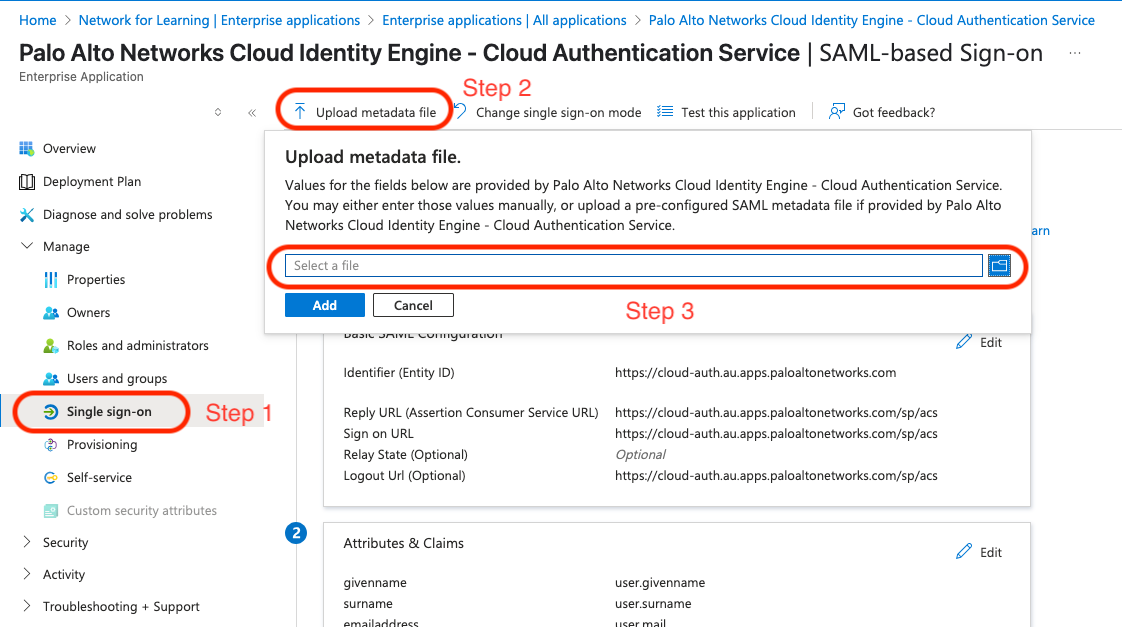Viewport: 1122px width, 627px height.
Task: Collapse the sidebar with double chevron
Action: click(x=252, y=113)
